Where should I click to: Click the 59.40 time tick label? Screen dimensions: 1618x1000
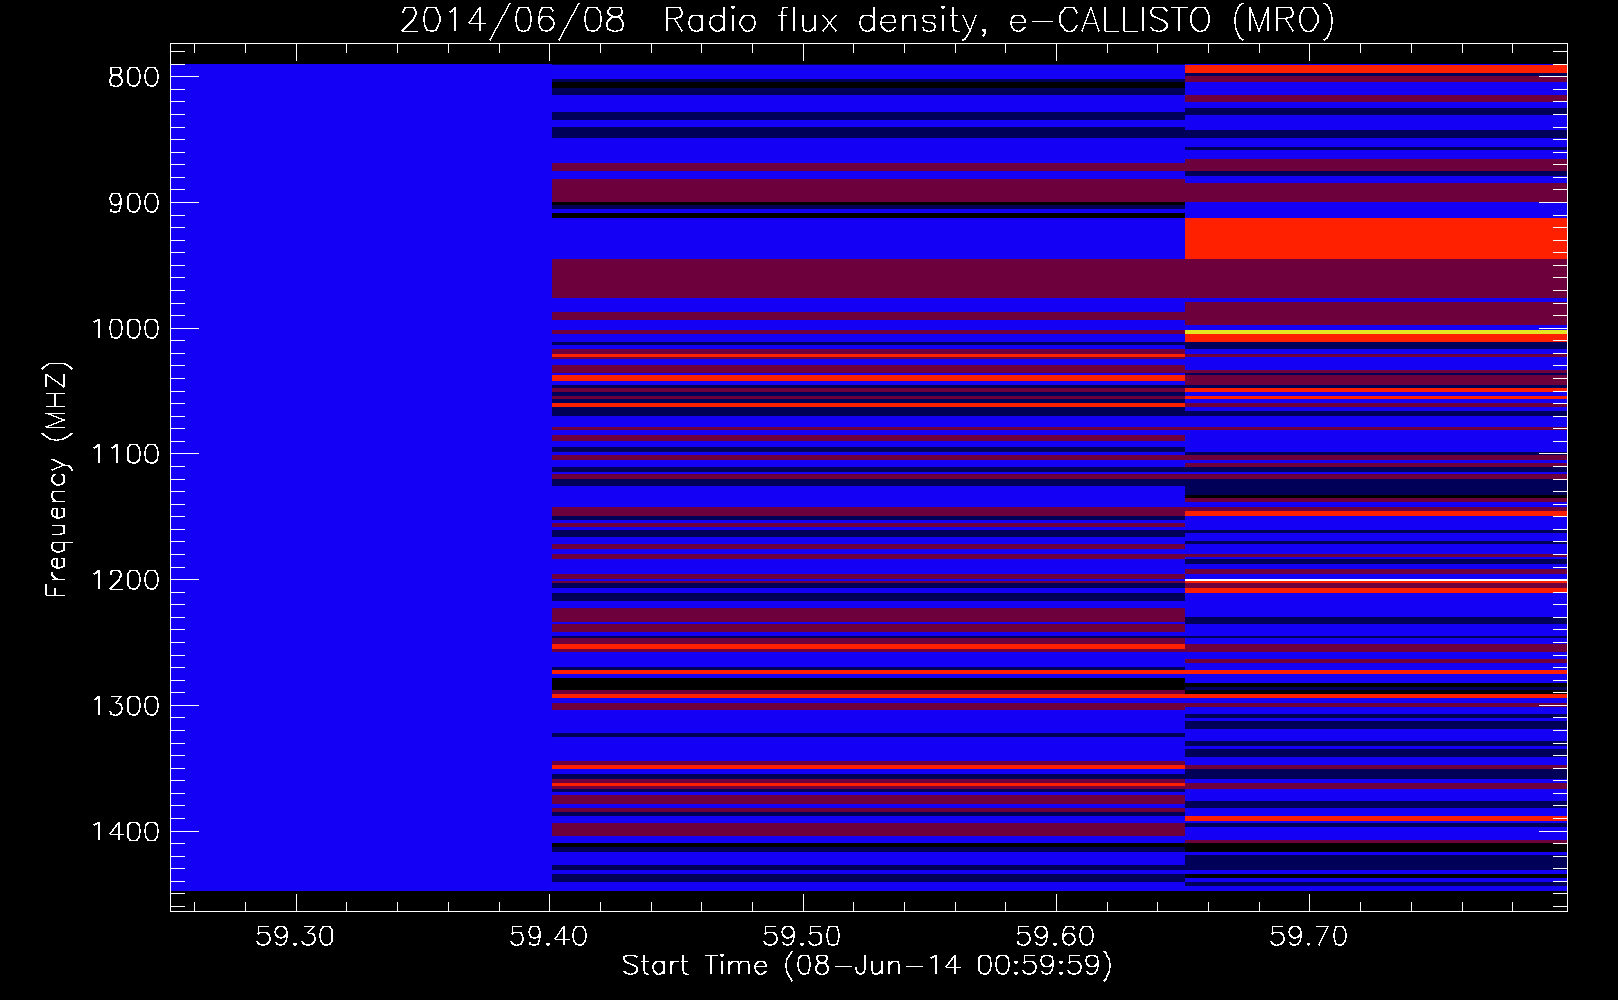click(x=548, y=936)
